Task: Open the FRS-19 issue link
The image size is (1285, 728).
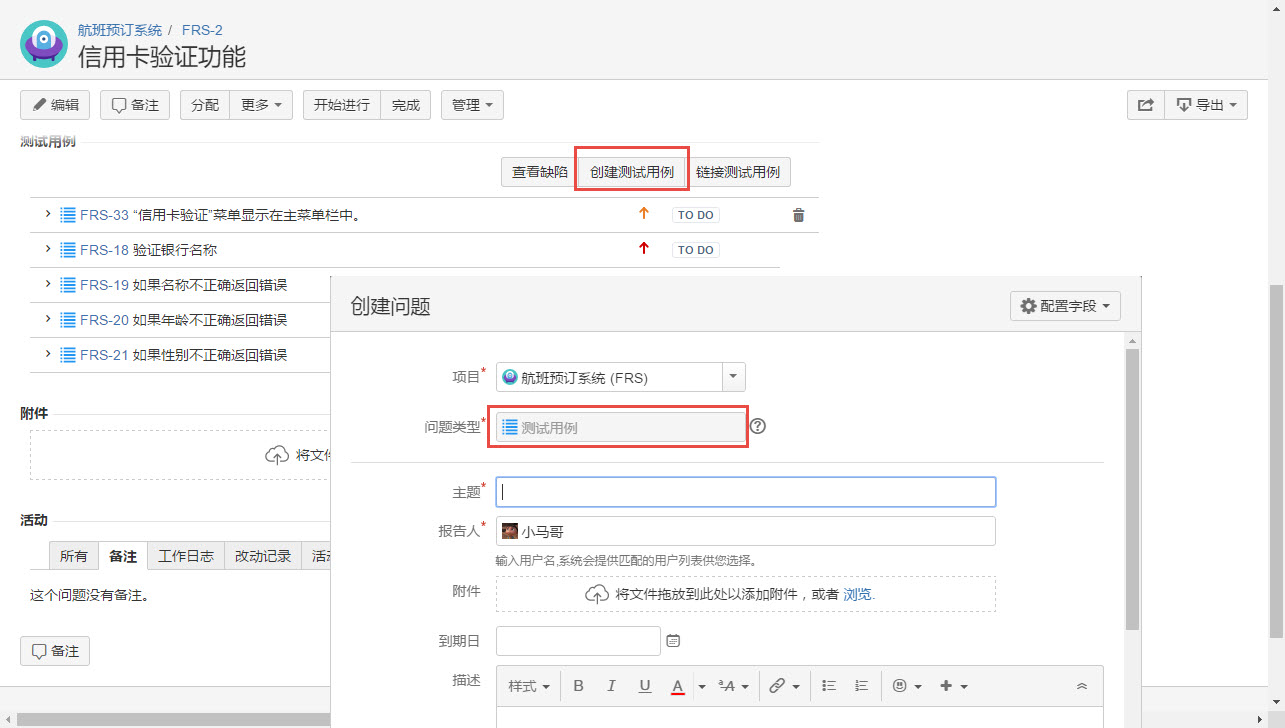Action: point(105,285)
